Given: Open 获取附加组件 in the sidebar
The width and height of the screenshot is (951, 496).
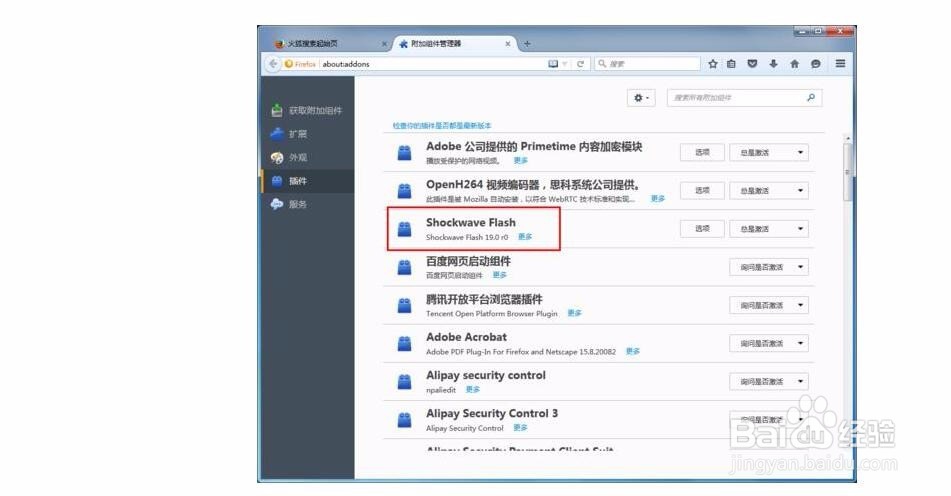Looking at the screenshot, I should click(x=308, y=110).
